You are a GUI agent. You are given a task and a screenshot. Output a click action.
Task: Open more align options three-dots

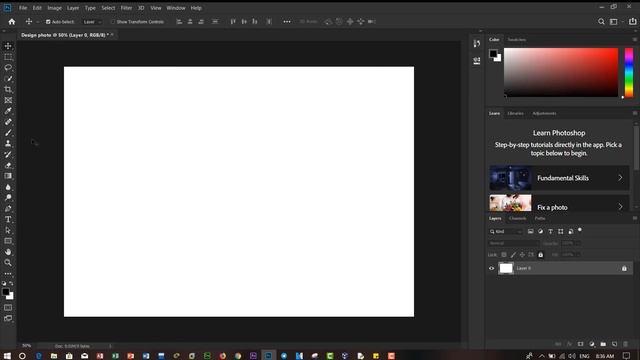[x=287, y=22]
